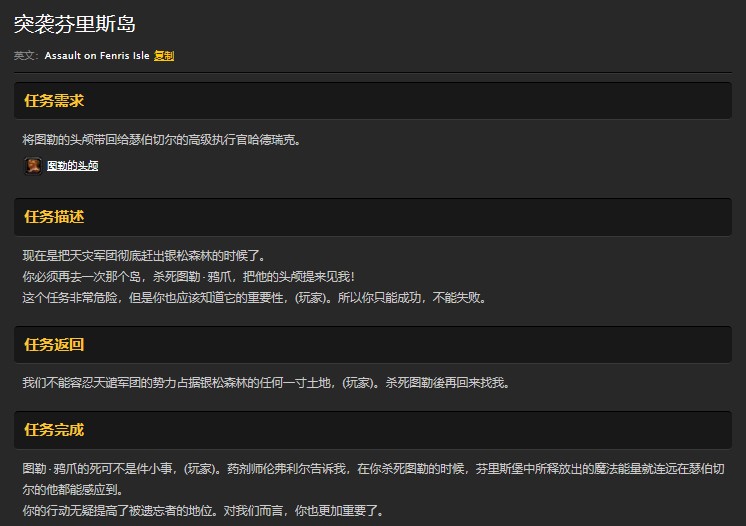Viewport: 746px width, 526px height.
Task: Click the requirement text mentioning 高级执行官哈德瑞克
Action: tap(161, 140)
